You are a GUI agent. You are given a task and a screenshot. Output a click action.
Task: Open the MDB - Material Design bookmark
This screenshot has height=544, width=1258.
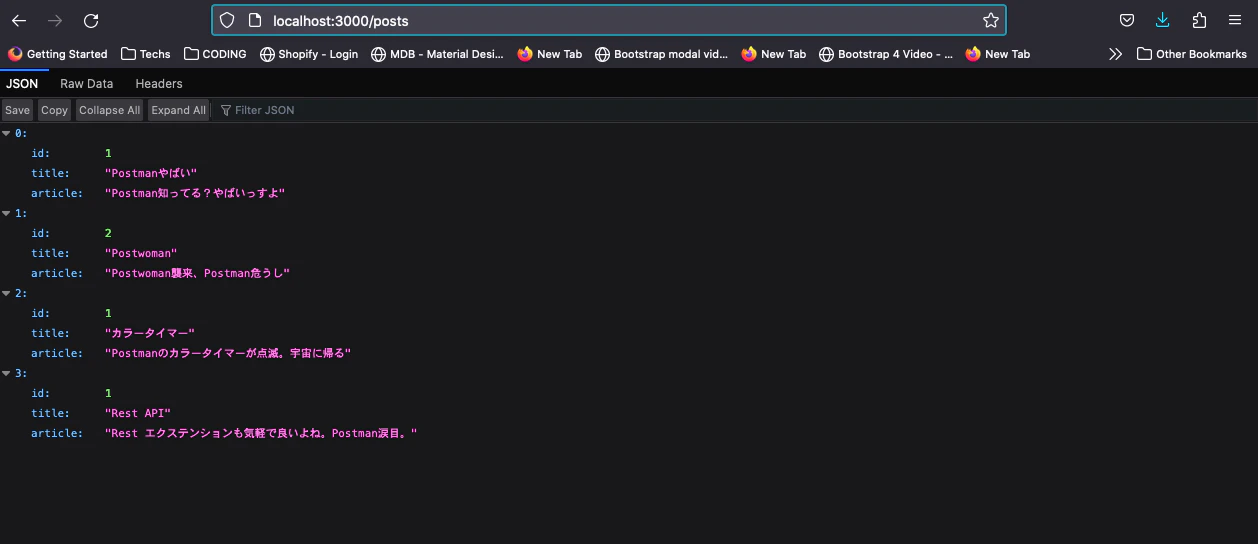[437, 54]
